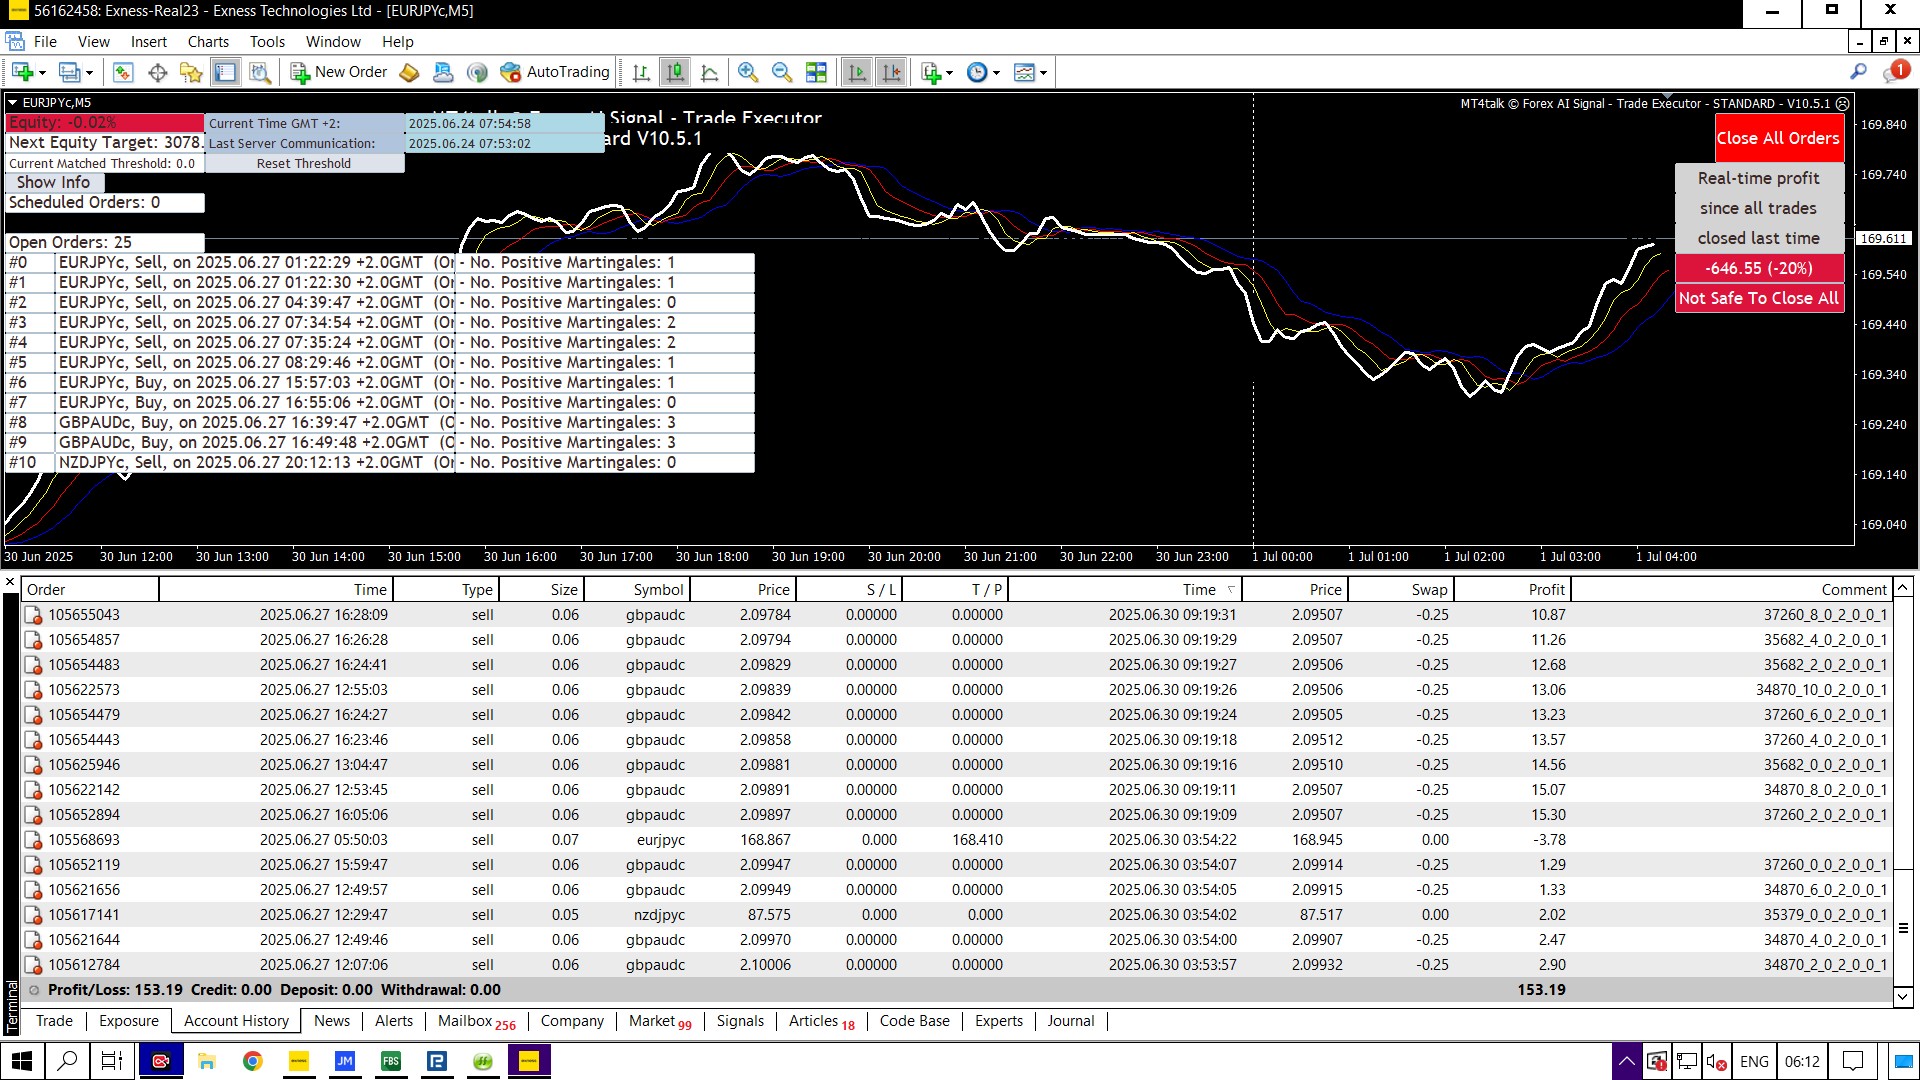Open the Market Watch panel icon
The height and width of the screenshot is (1080, 1920).
123,72
